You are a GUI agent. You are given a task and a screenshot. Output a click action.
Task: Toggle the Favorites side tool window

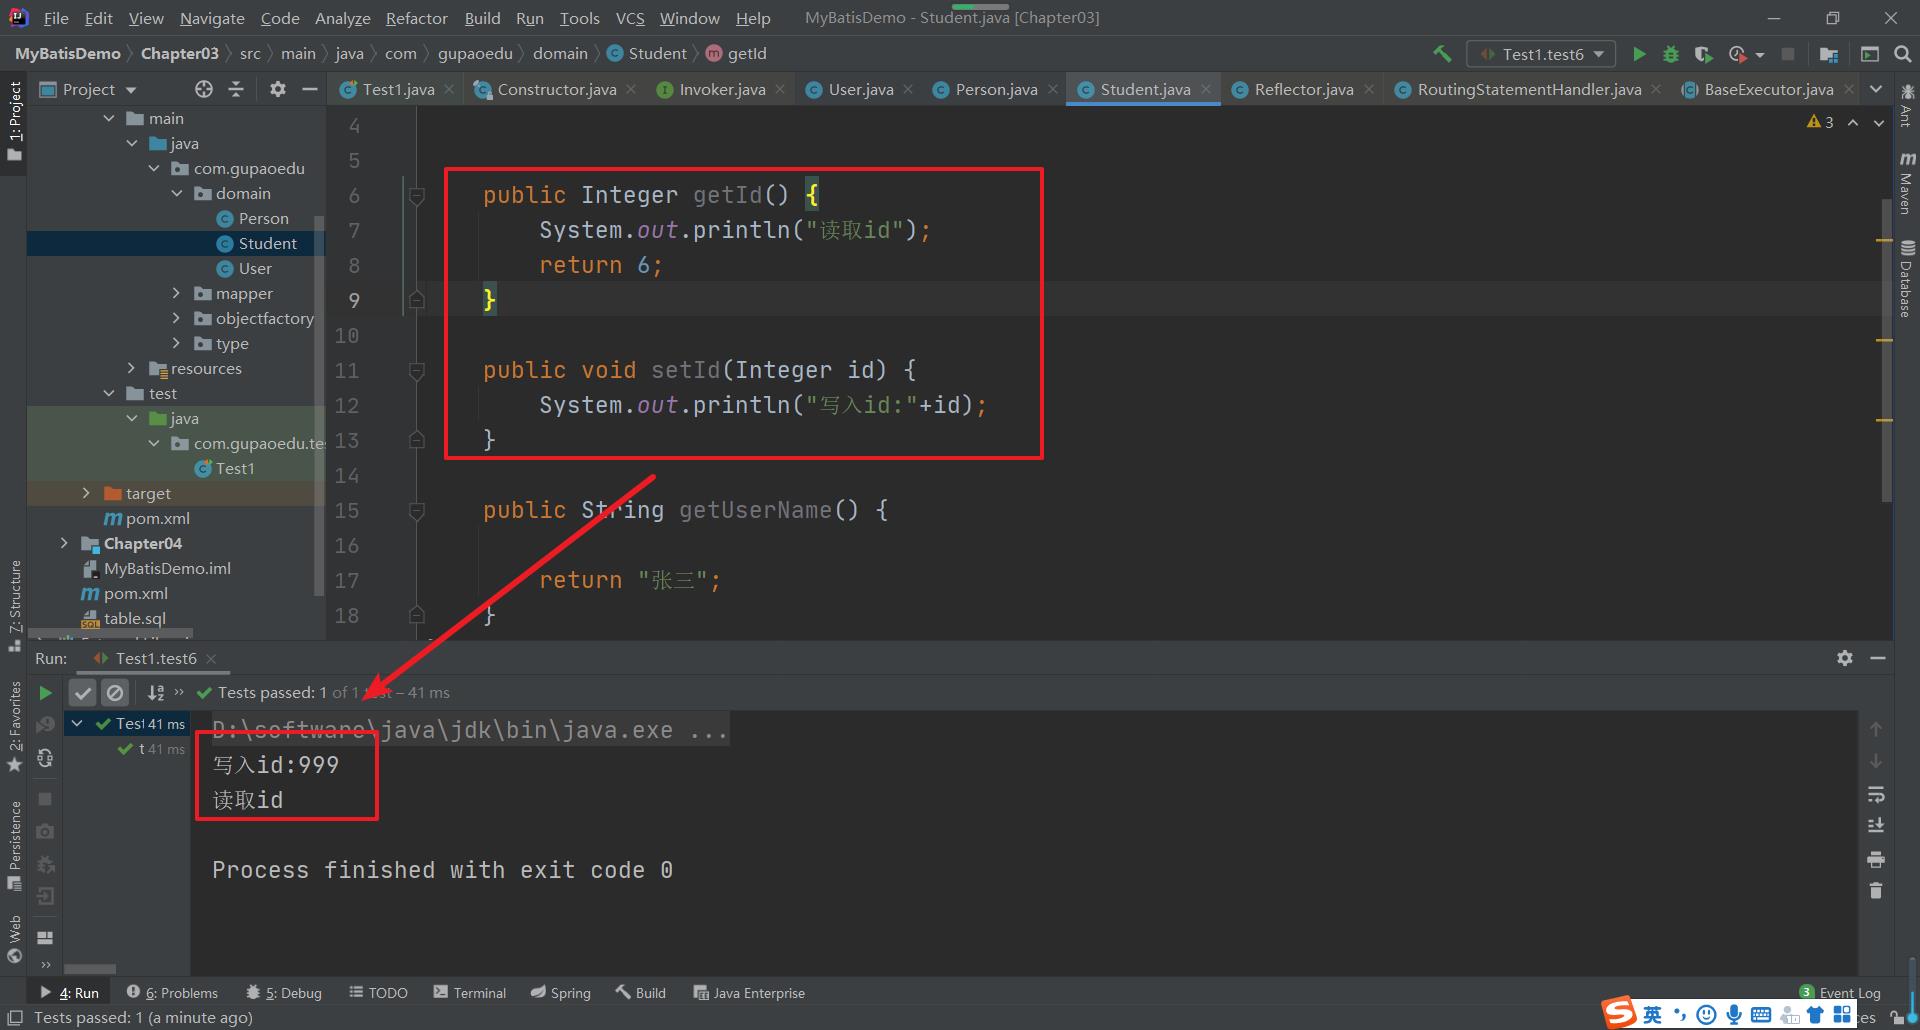[x=14, y=726]
